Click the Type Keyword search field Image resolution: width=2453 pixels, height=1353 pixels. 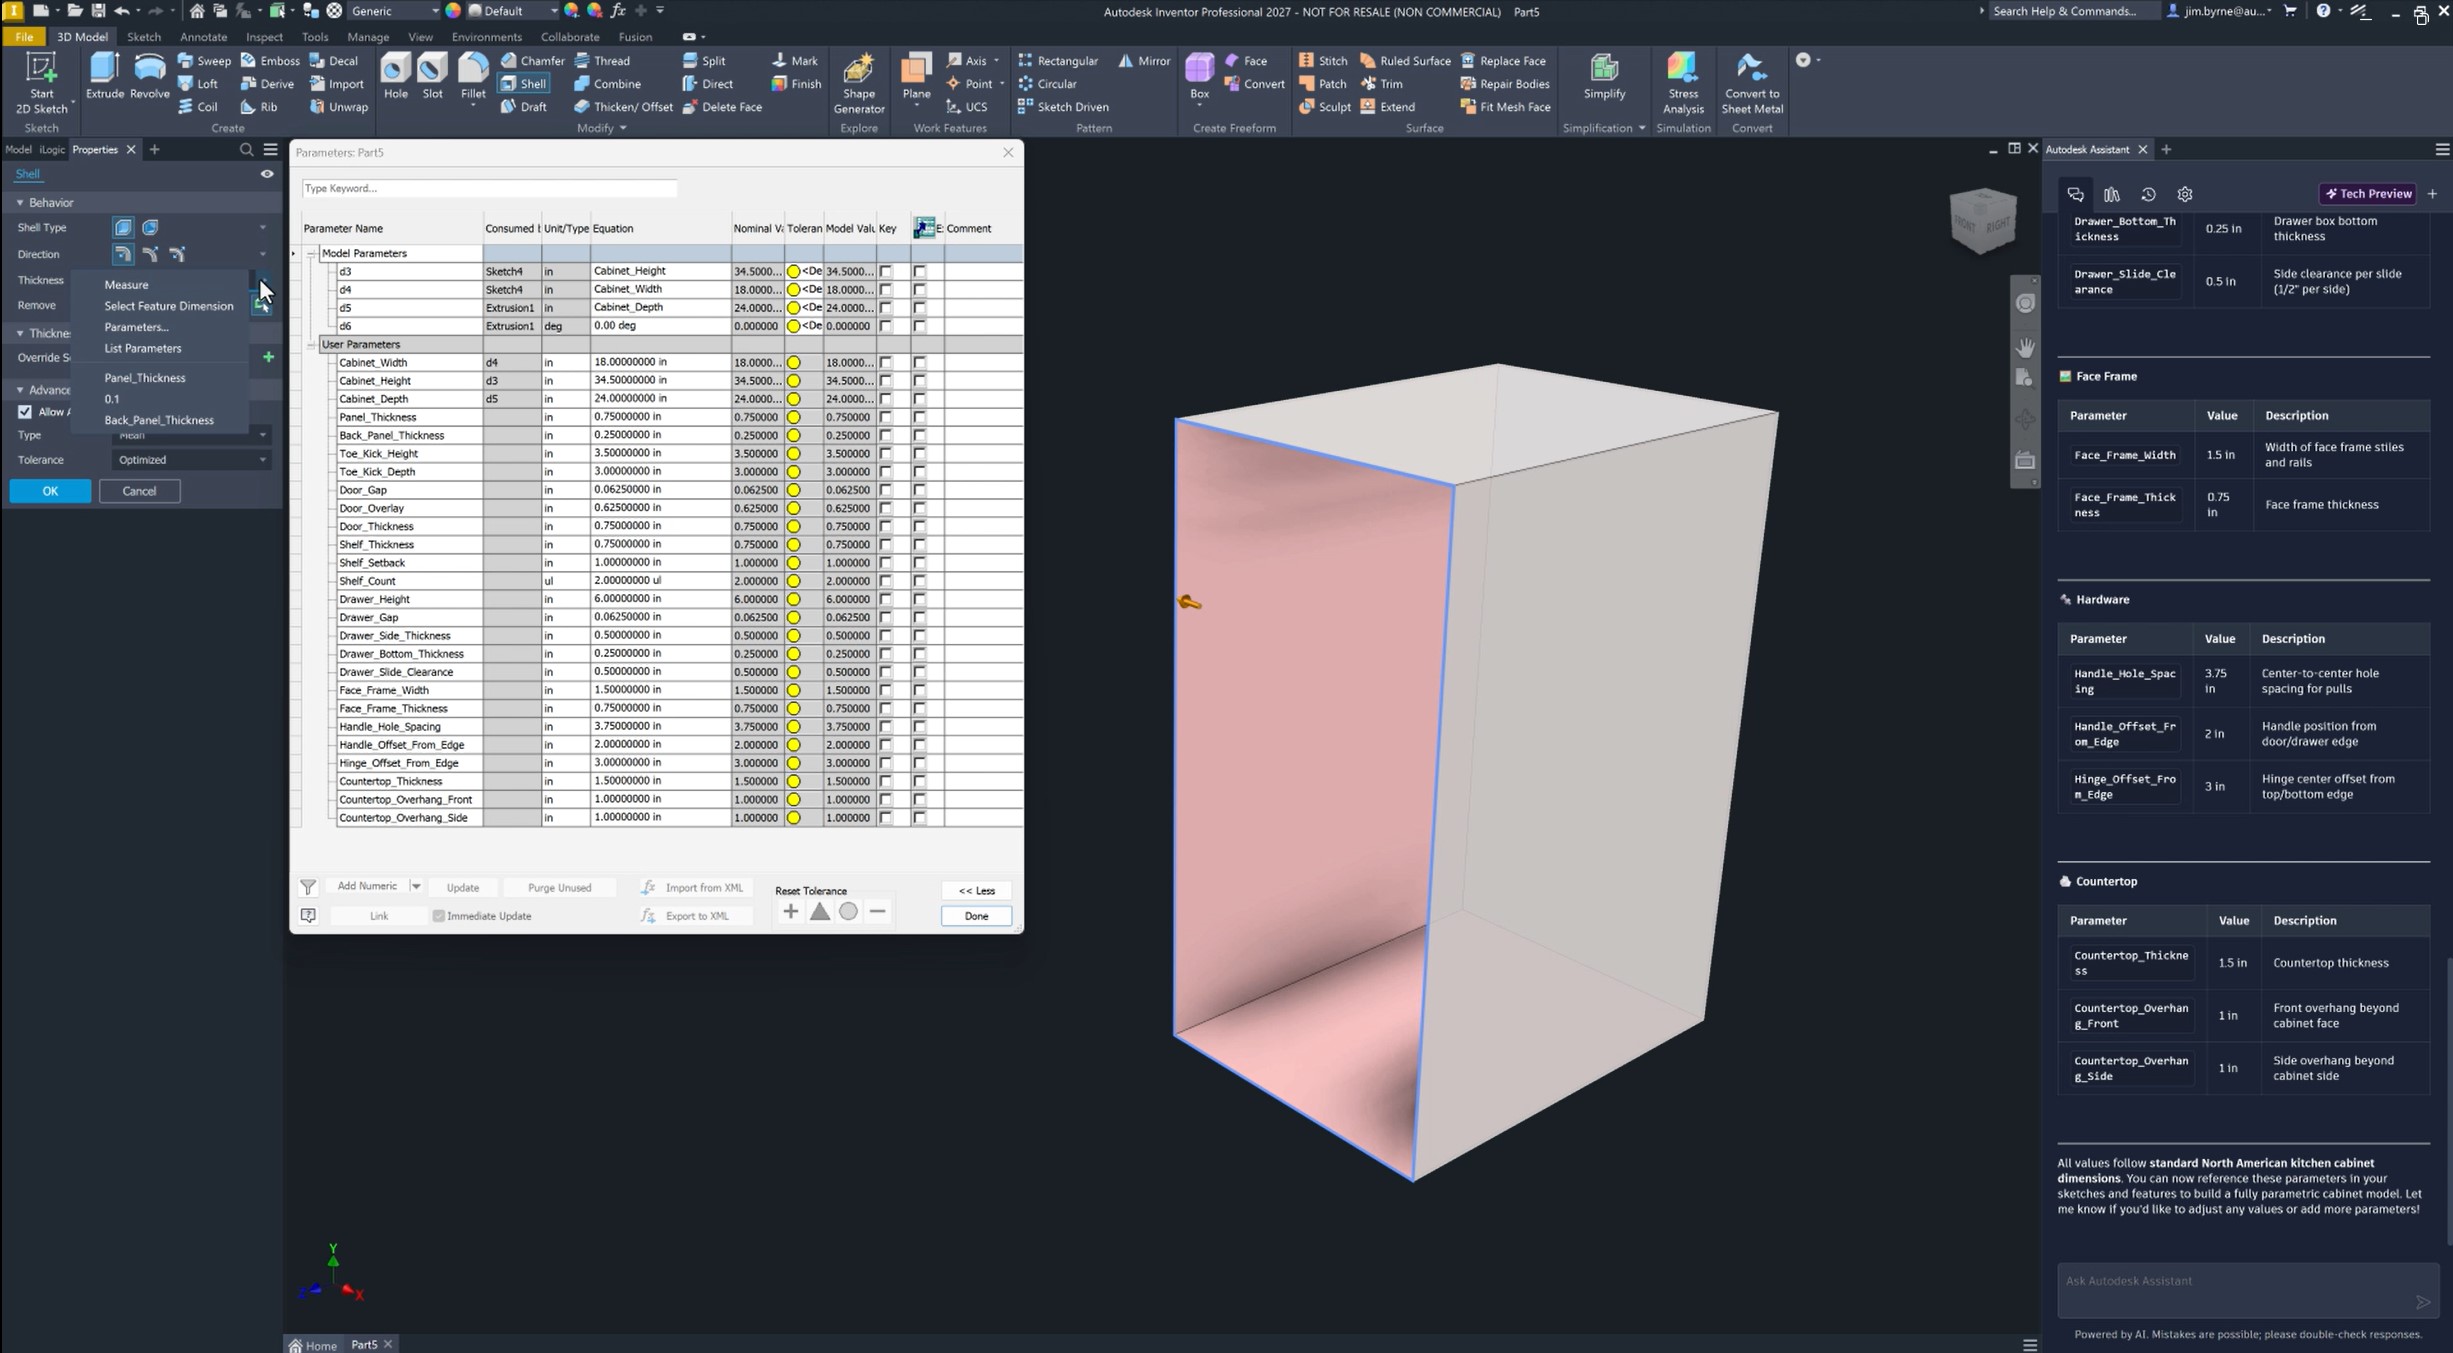point(489,188)
